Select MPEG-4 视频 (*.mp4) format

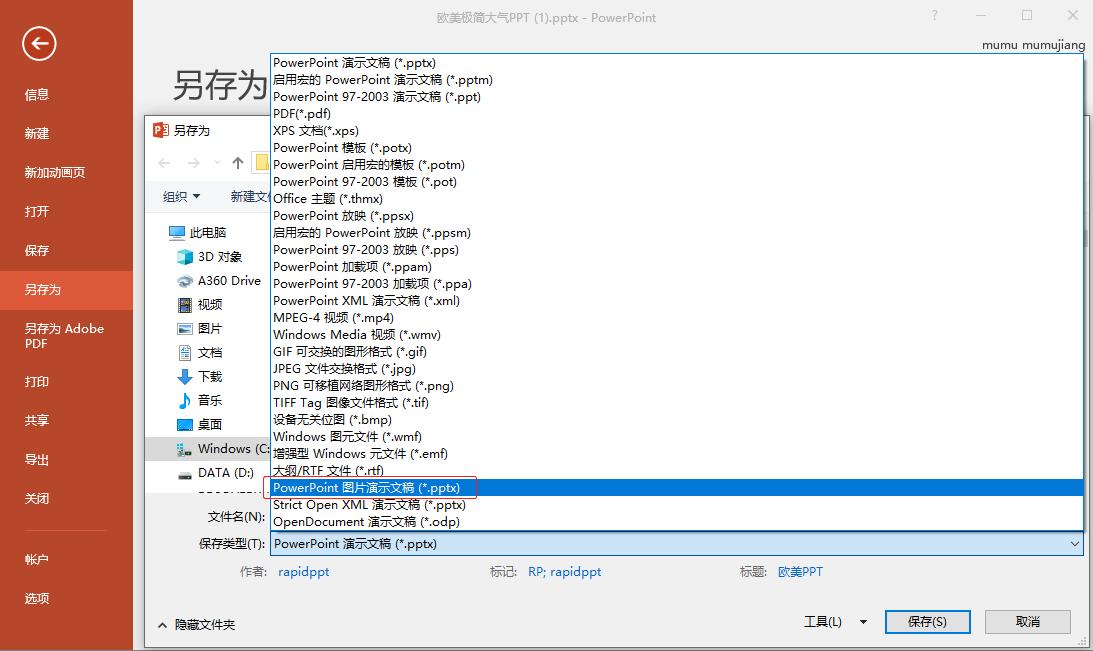(333, 318)
